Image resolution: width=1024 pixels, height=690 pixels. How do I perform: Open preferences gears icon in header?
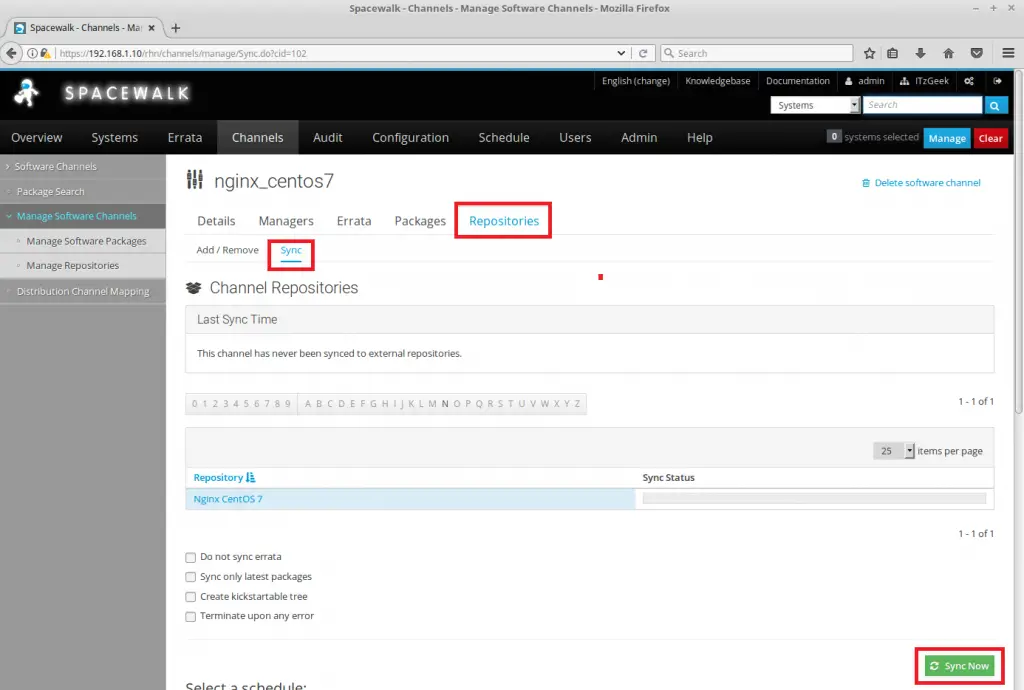[x=969, y=81]
